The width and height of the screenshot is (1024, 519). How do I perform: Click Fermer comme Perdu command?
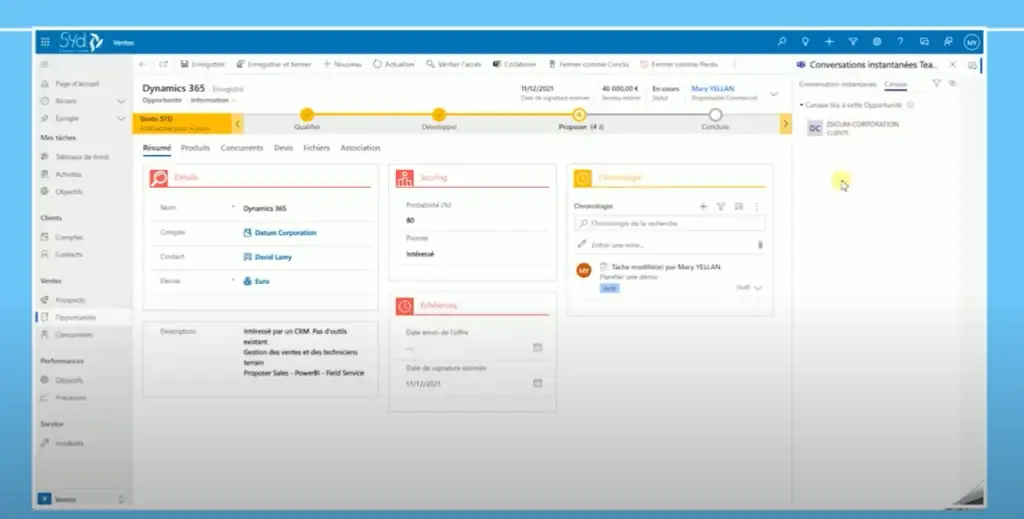click(x=679, y=64)
